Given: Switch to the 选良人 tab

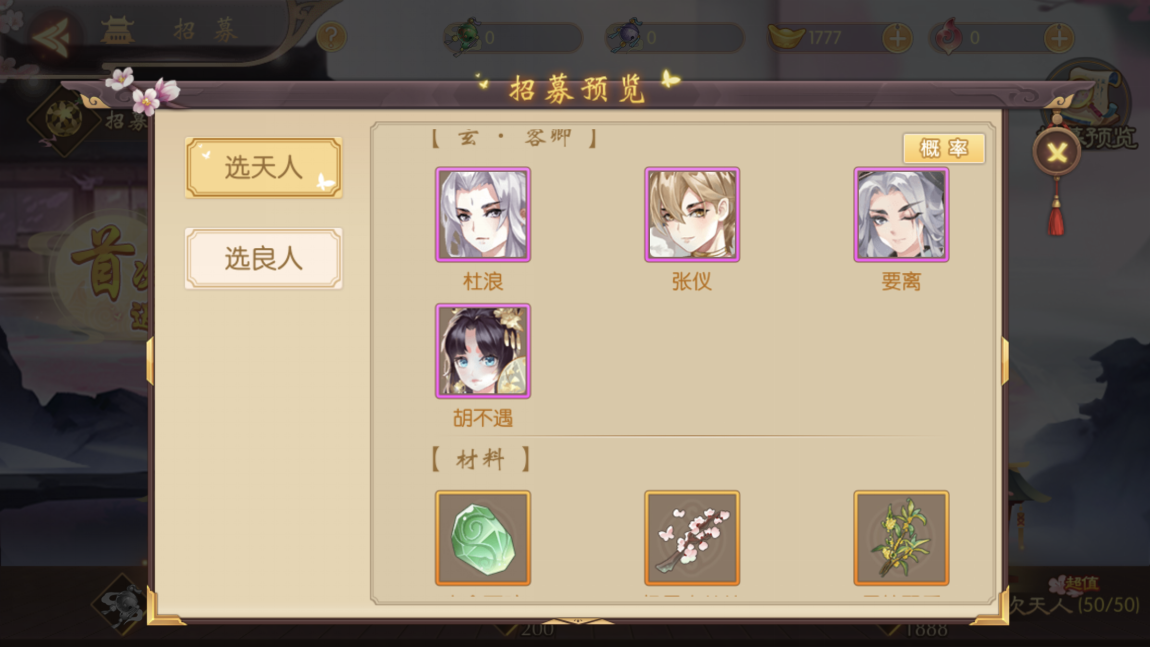Looking at the screenshot, I should pyautogui.click(x=263, y=258).
